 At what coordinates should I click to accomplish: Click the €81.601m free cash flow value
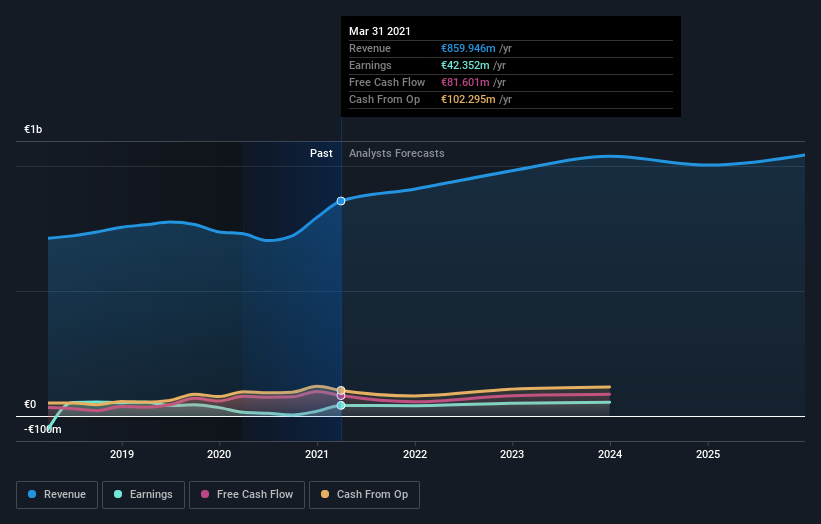pos(465,82)
